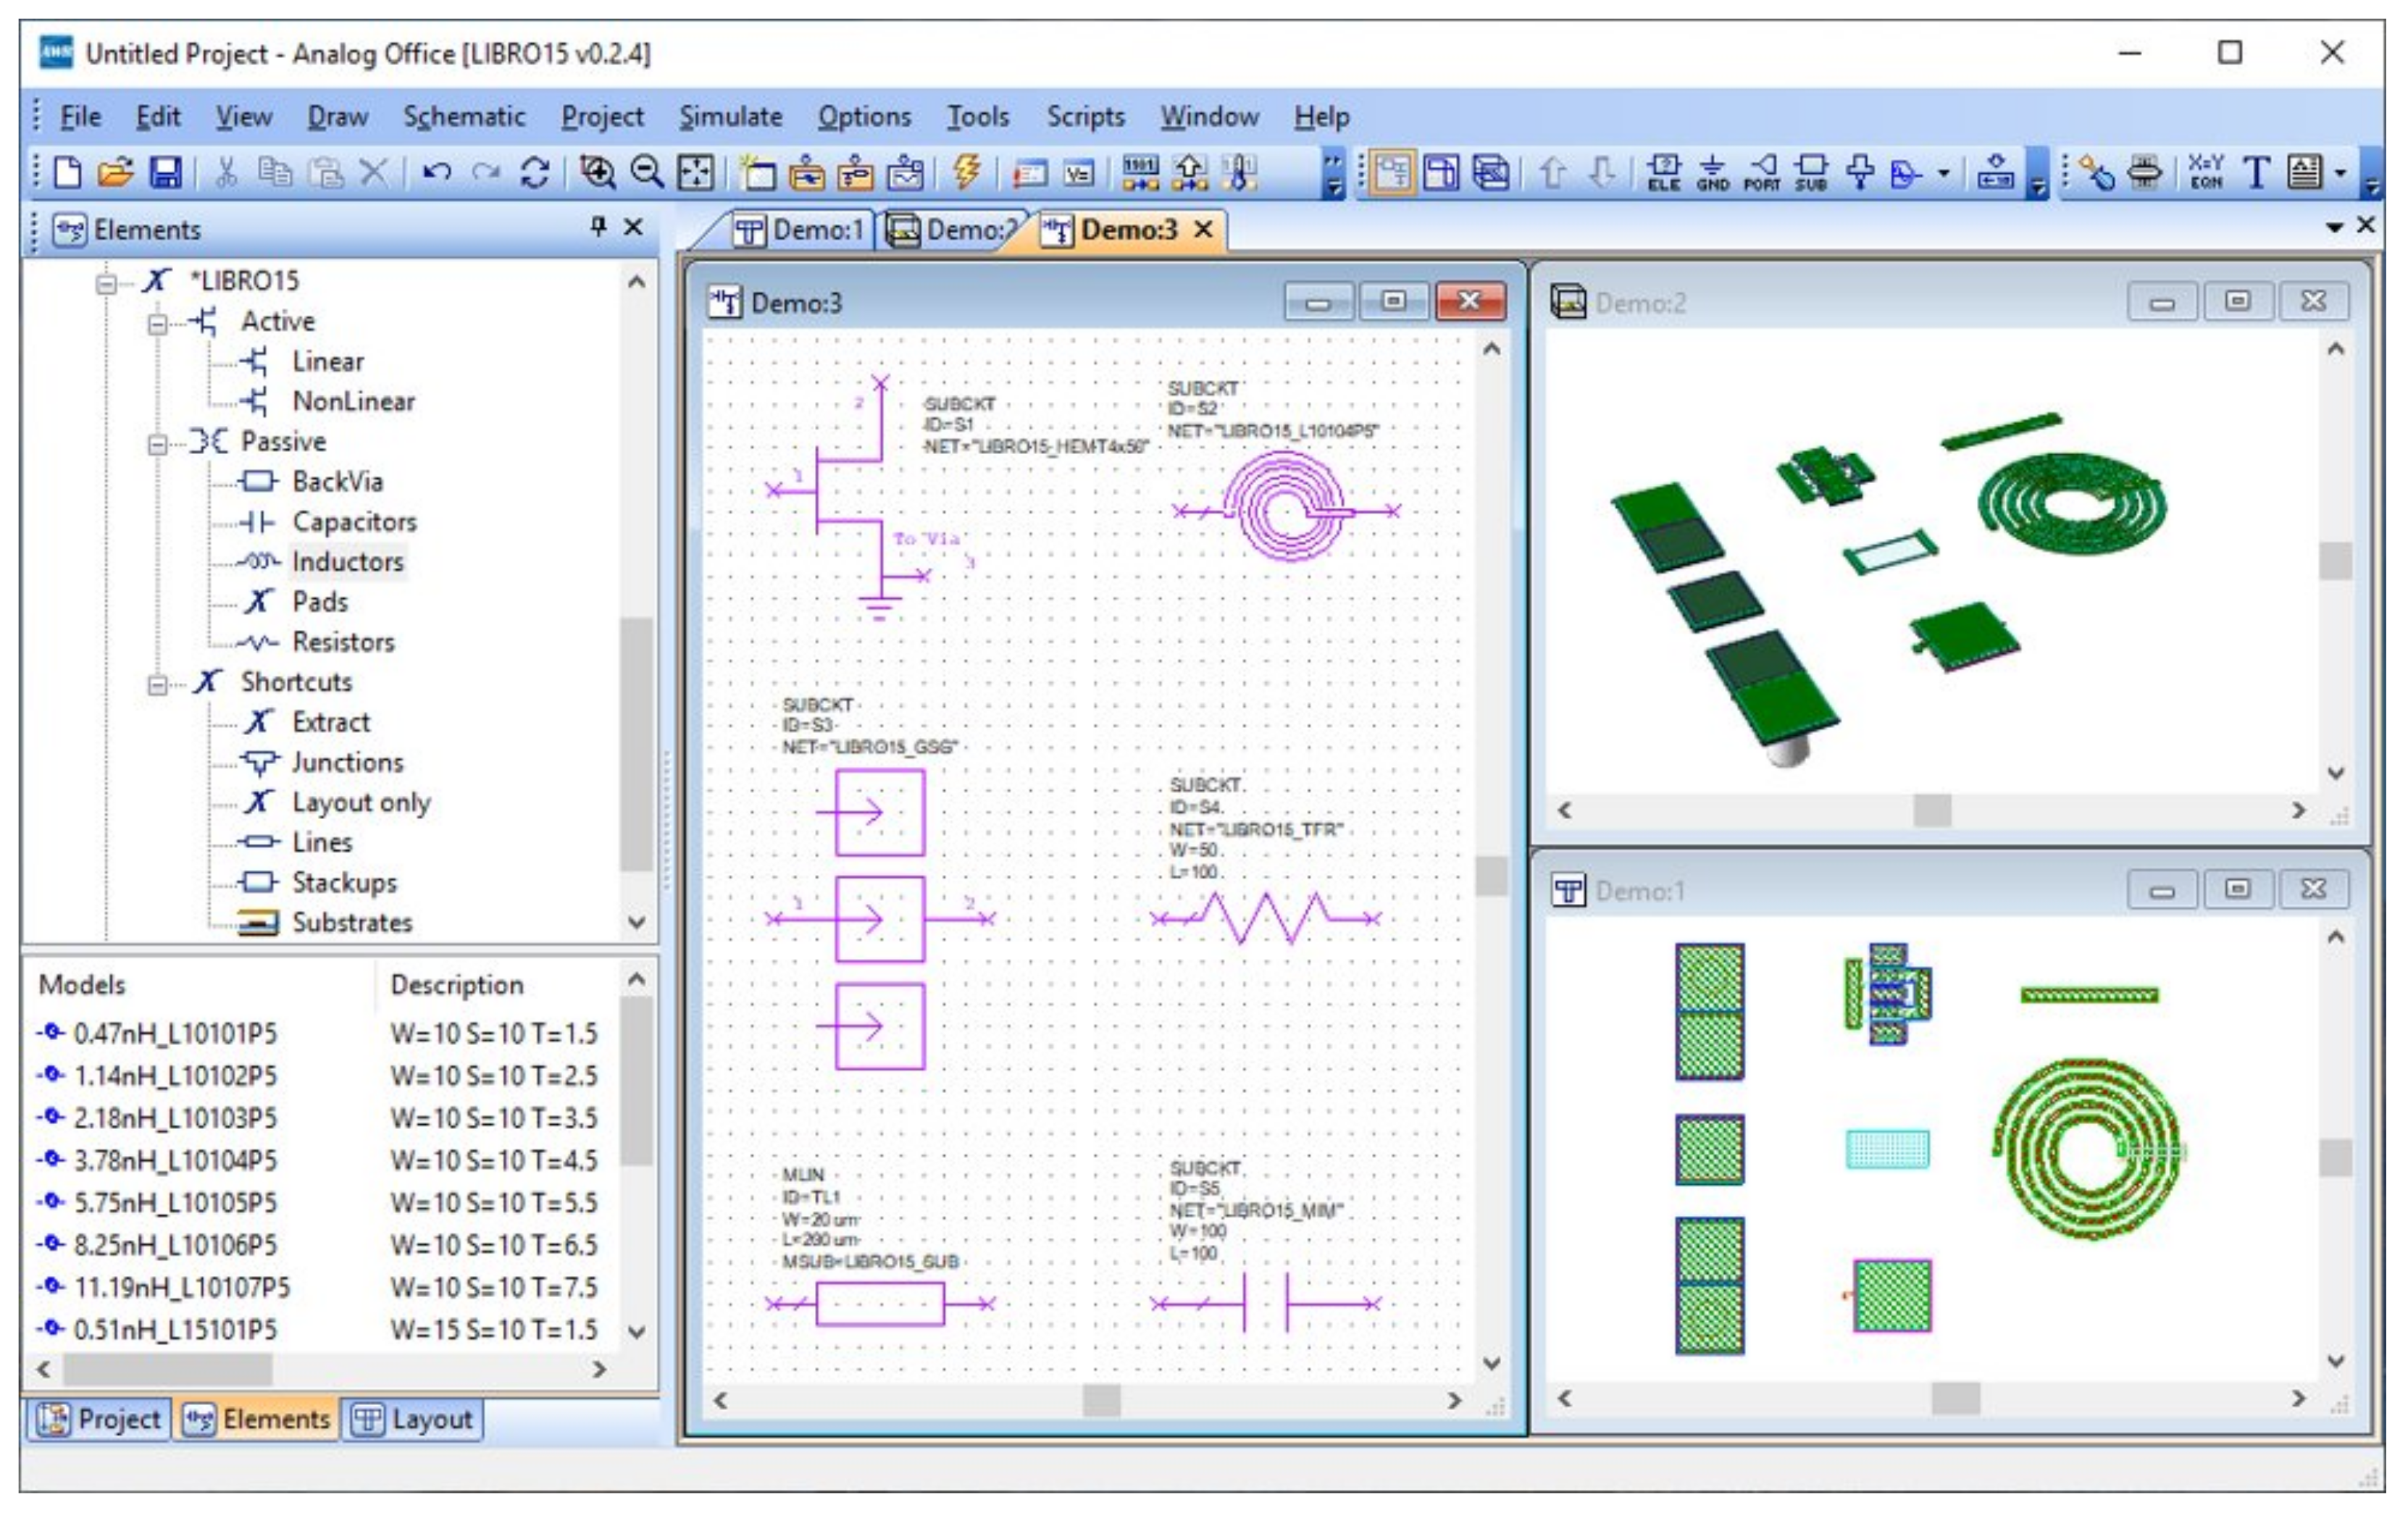Insert a GND ground element

(1712, 173)
